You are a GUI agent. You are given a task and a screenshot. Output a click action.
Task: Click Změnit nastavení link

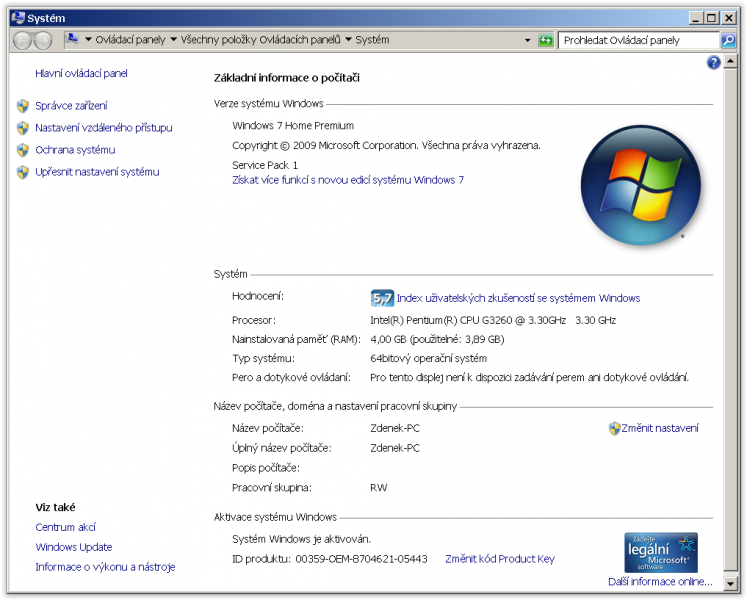660,428
